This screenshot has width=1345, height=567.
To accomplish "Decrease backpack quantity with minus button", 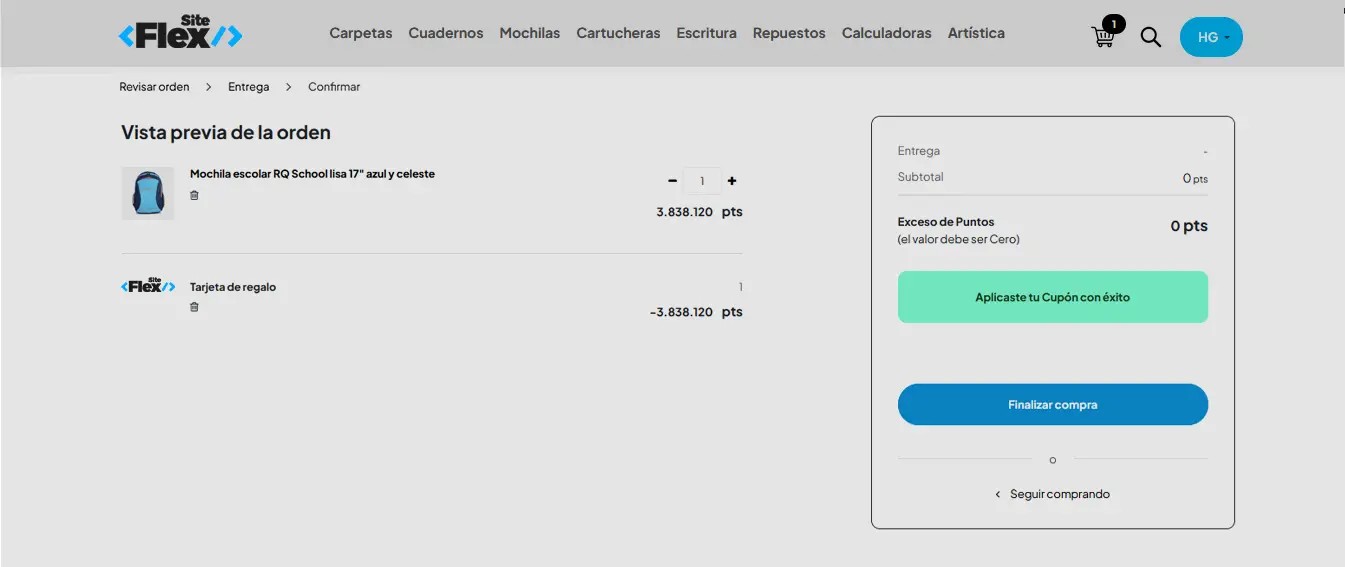I will 672,181.
